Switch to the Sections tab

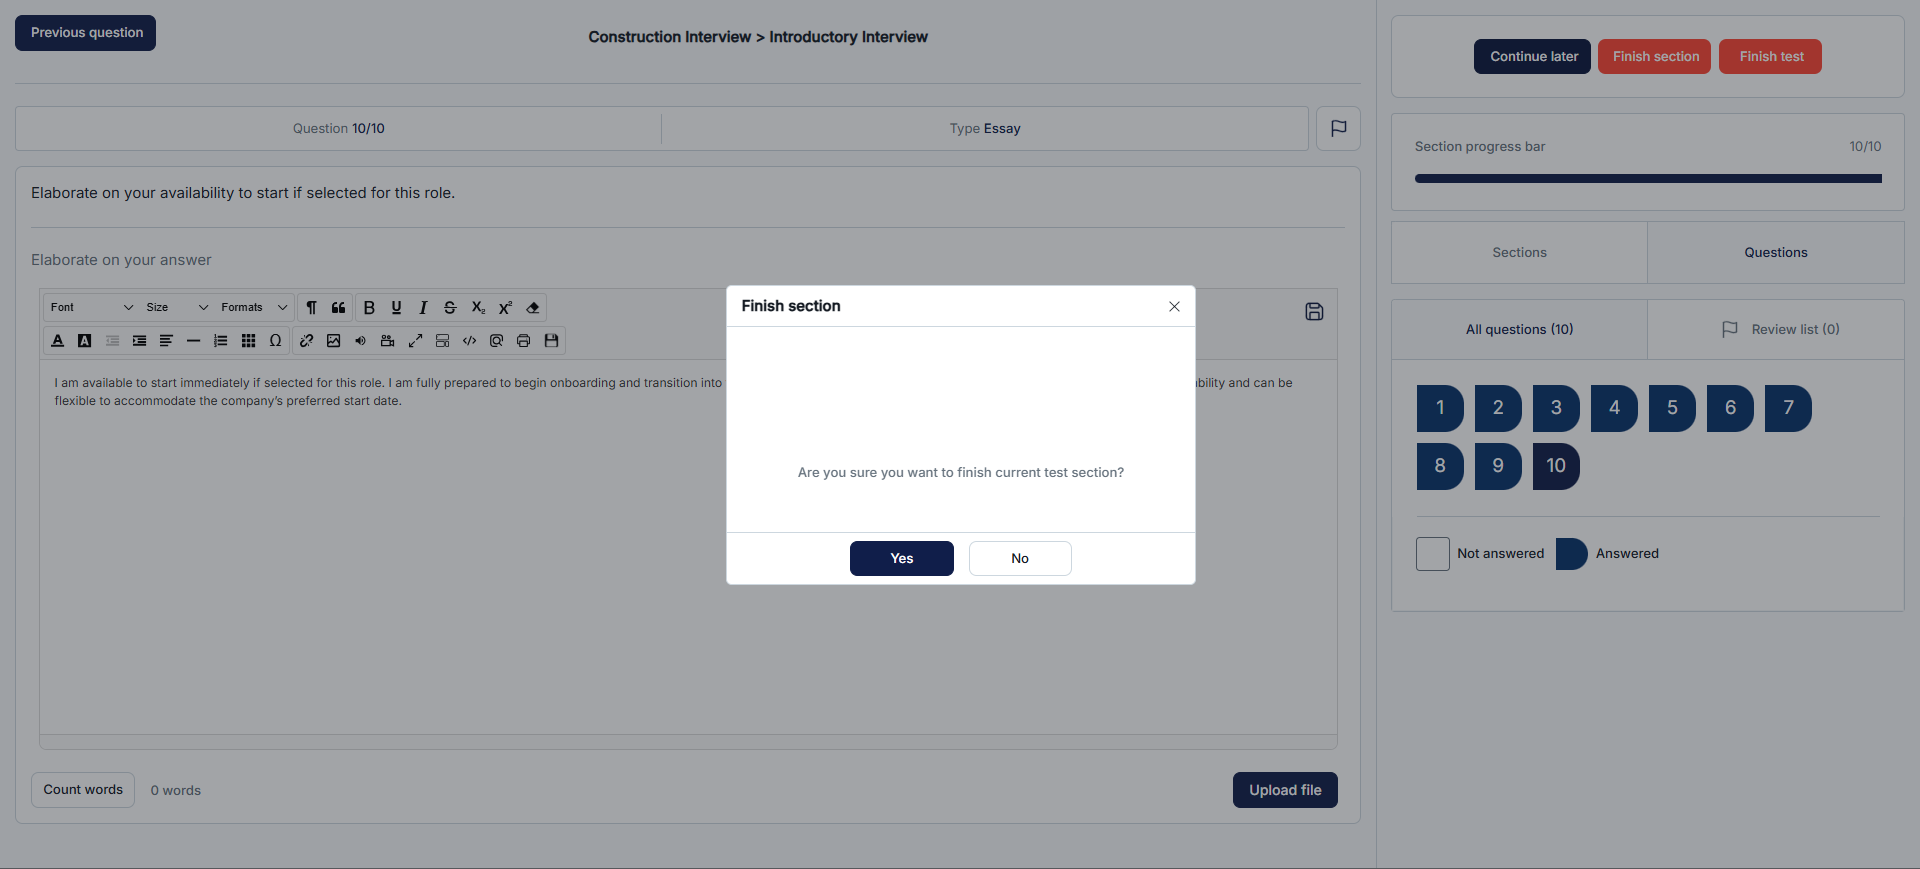pyautogui.click(x=1519, y=253)
